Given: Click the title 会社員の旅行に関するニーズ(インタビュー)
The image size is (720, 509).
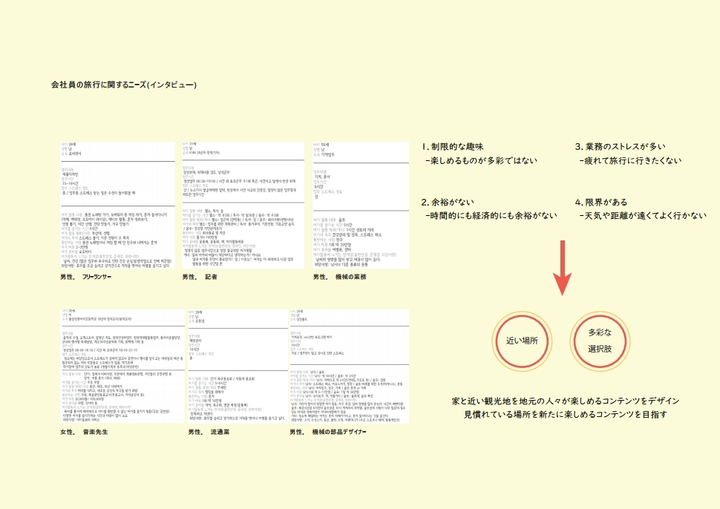Looking at the screenshot, I should tap(124, 85).
